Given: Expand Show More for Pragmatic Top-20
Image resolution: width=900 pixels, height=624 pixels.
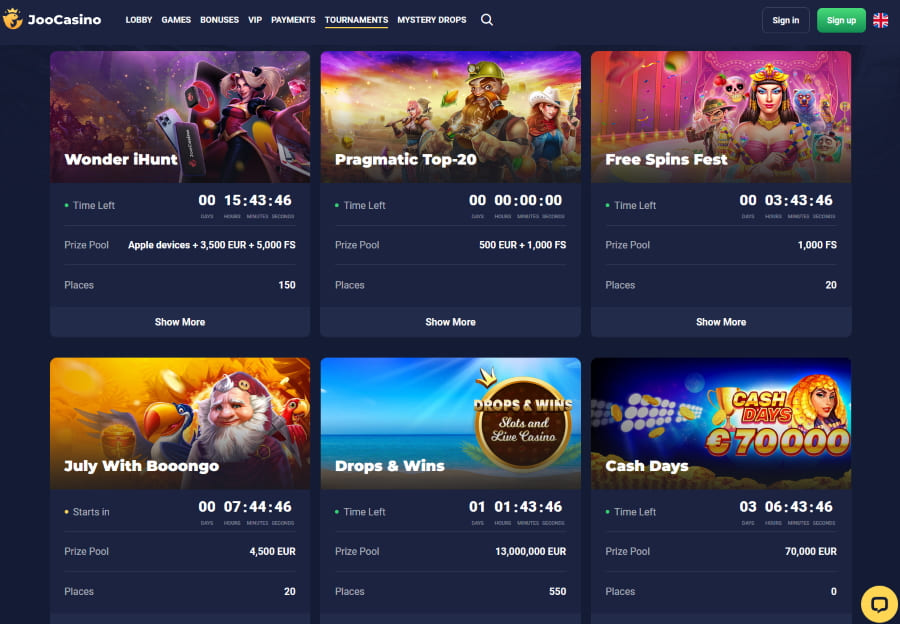Looking at the screenshot, I should 451,322.
